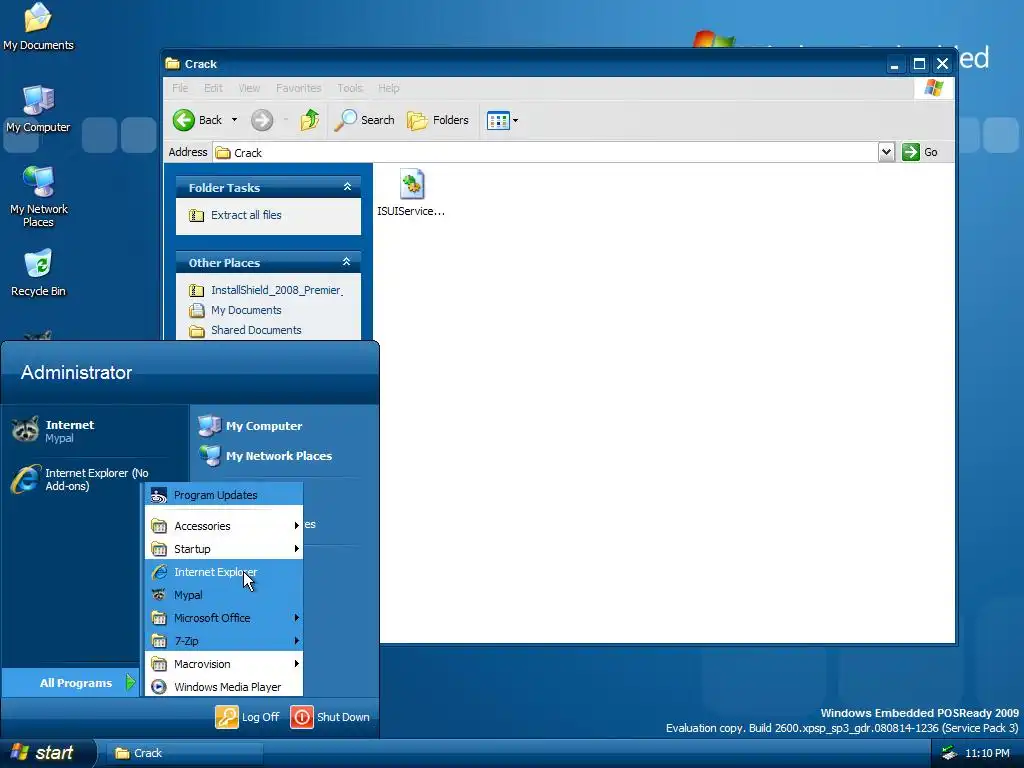Open the File menu

[x=180, y=88]
